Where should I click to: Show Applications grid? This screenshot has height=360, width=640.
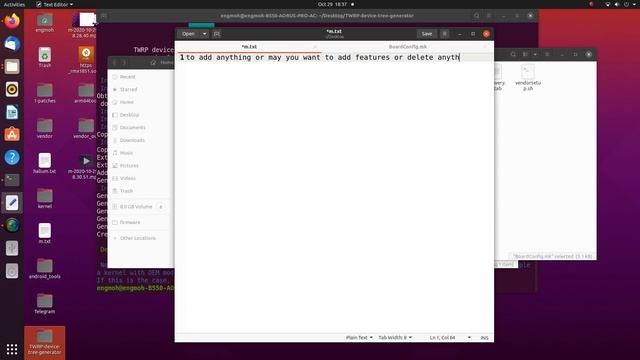tap(12, 349)
